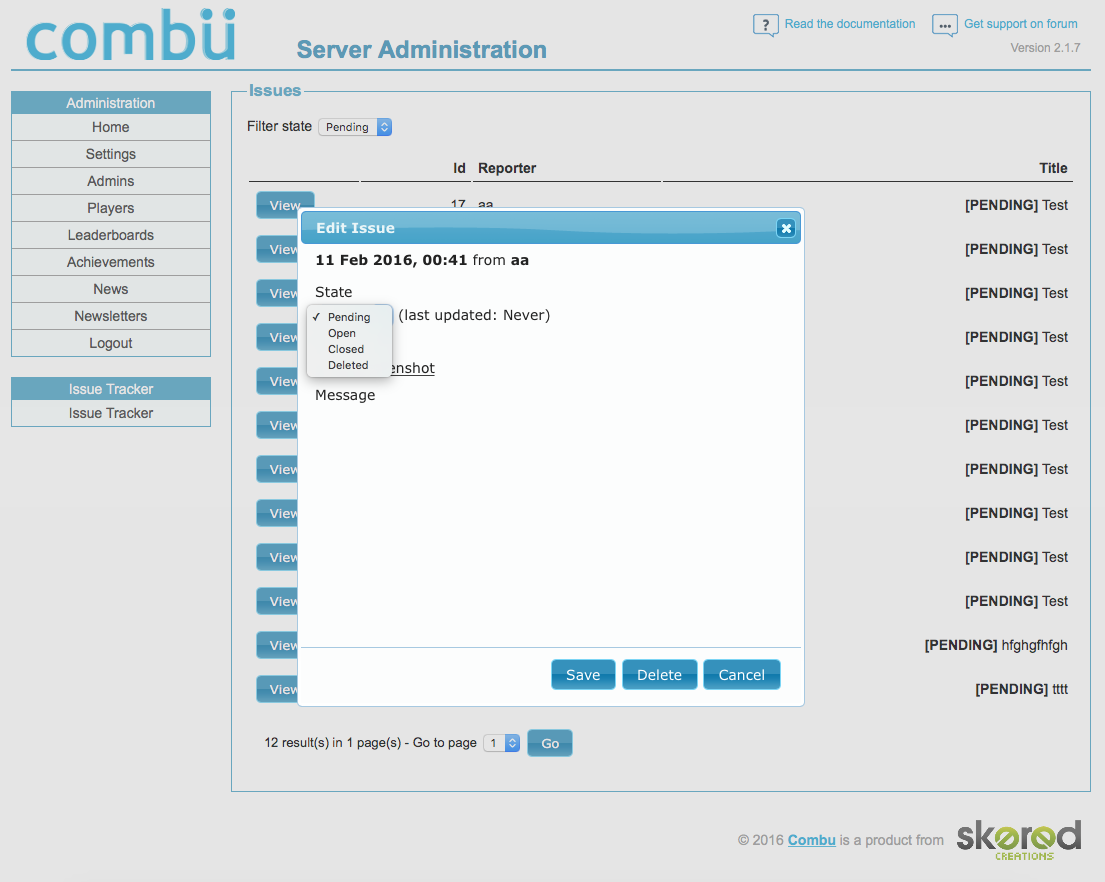Click the skared creations logo
The height and width of the screenshot is (882, 1105).
1018,840
